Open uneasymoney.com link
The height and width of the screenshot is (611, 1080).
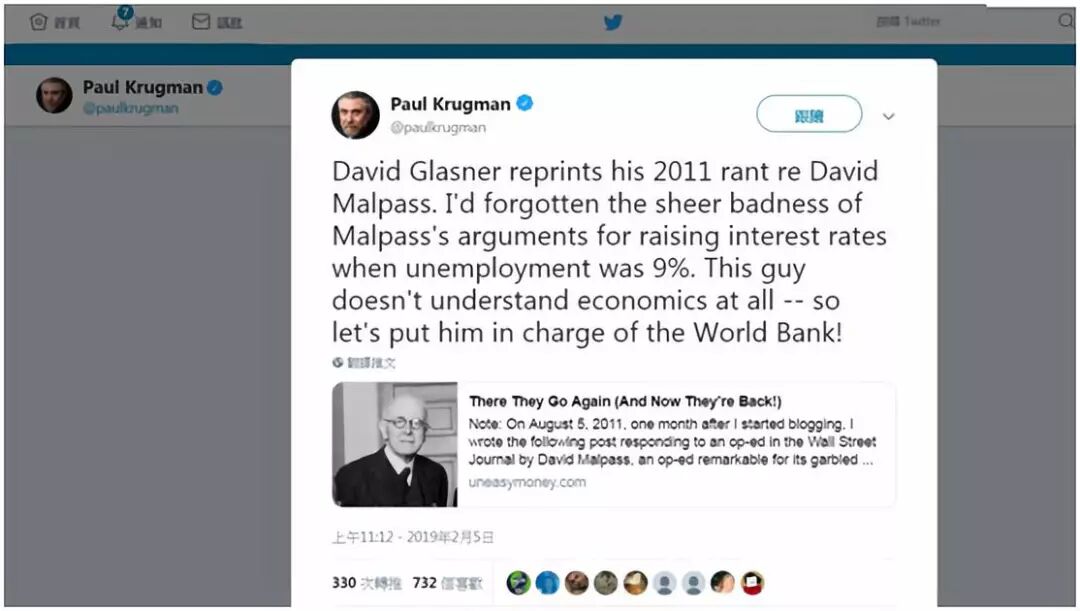pos(527,482)
